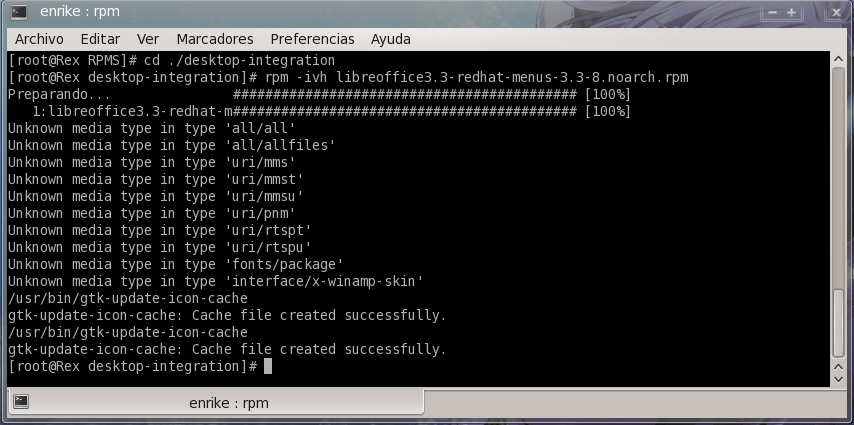Close the Konsole window with the x button
The image size is (854, 425).
tap(835, 12)
